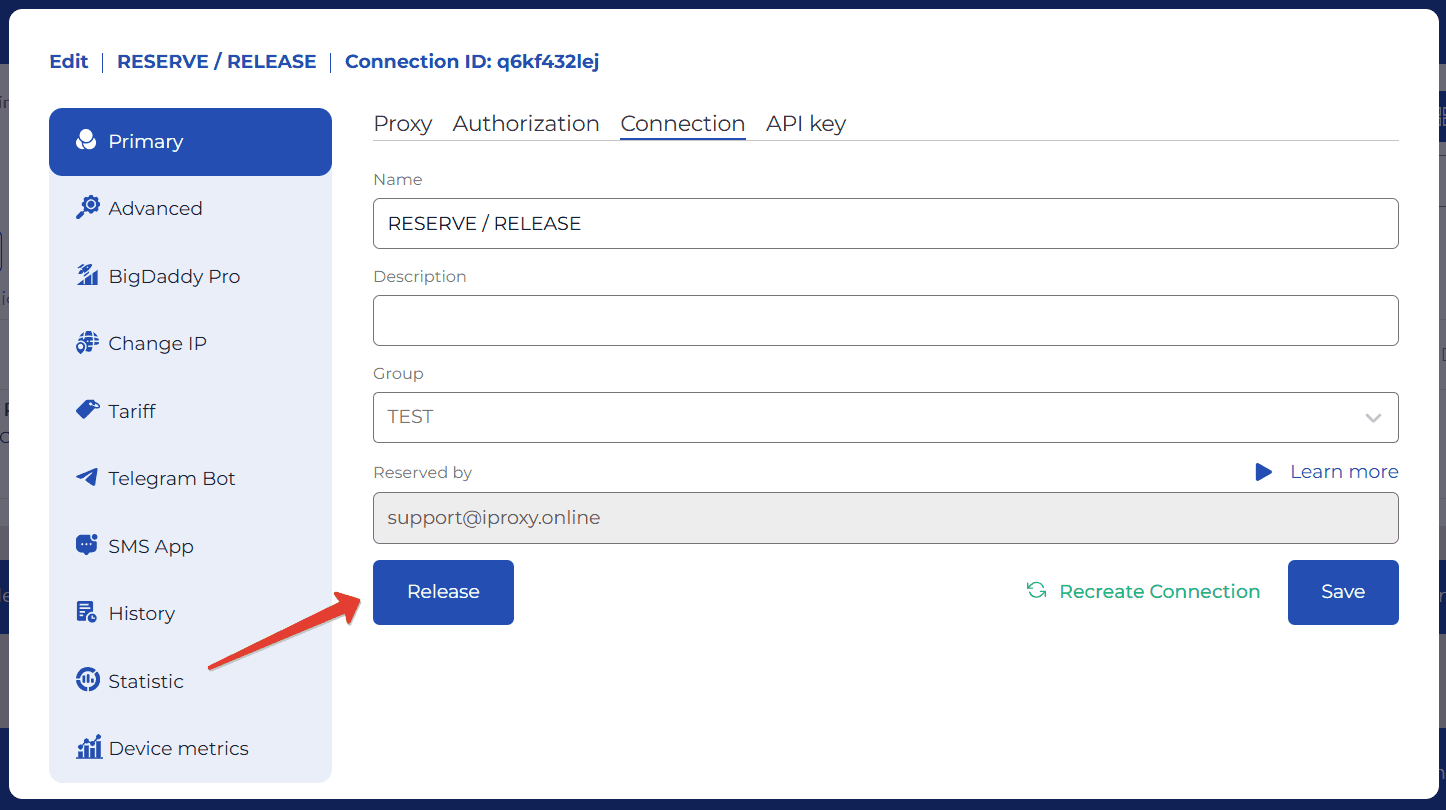Screen dimensions: 1446x810
Task: Switch to the API key tab
Action: tap(806, 124)
